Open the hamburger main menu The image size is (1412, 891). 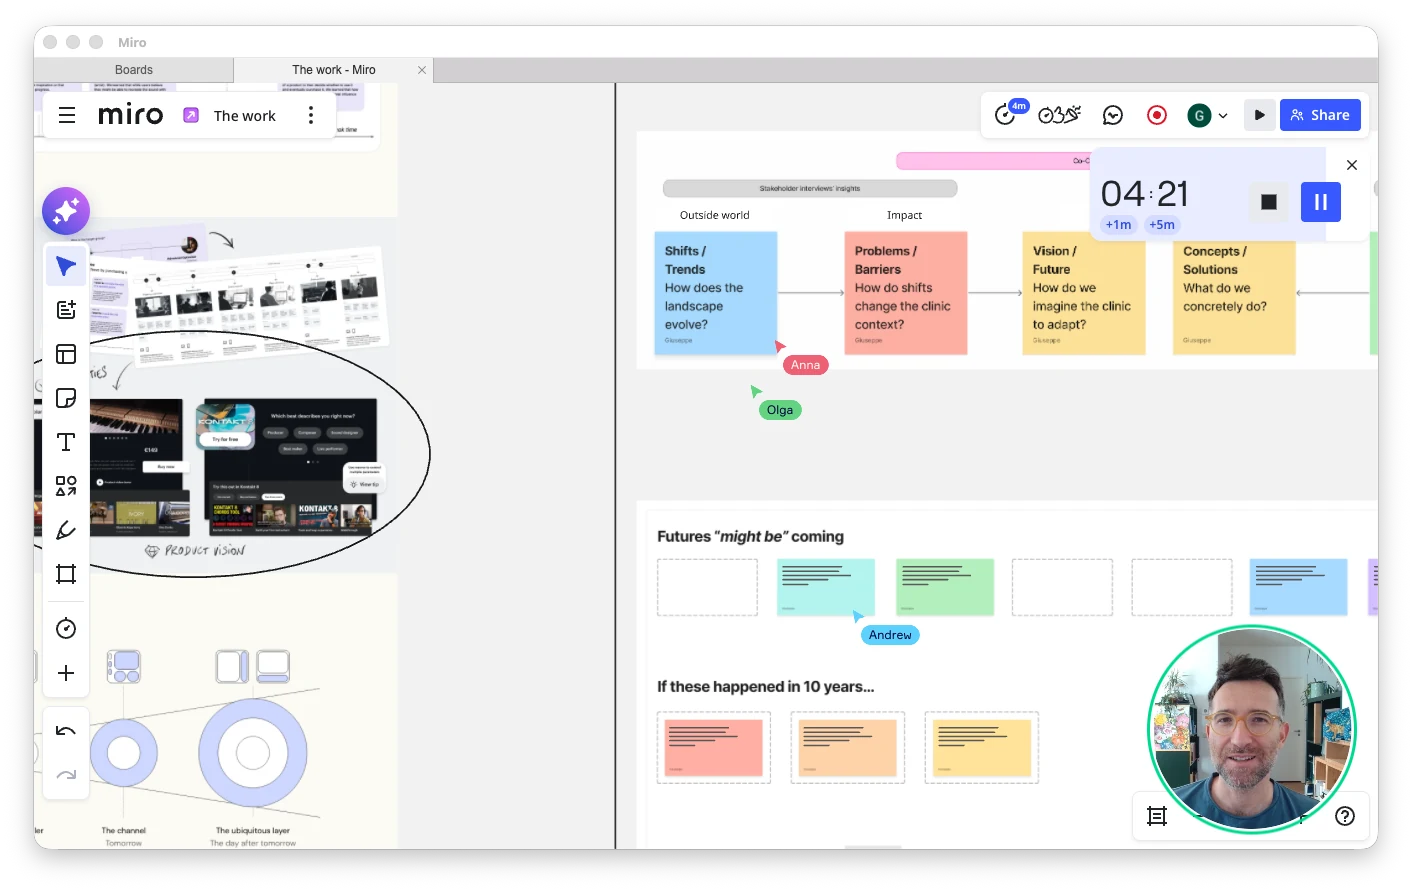[x=67, y=115]
